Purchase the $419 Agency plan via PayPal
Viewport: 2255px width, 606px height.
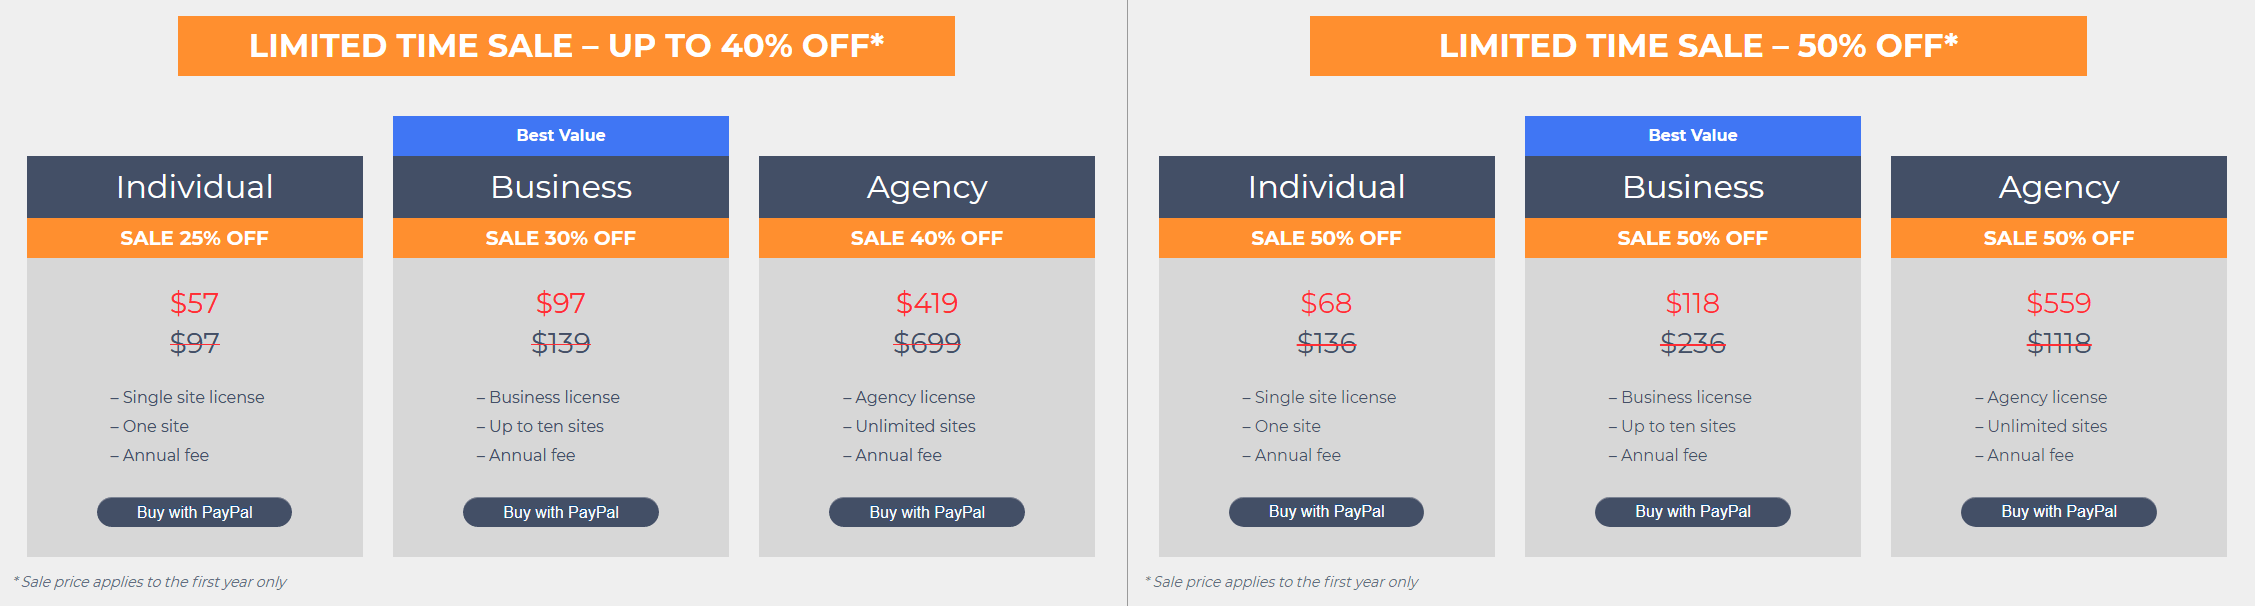[926, 512]
